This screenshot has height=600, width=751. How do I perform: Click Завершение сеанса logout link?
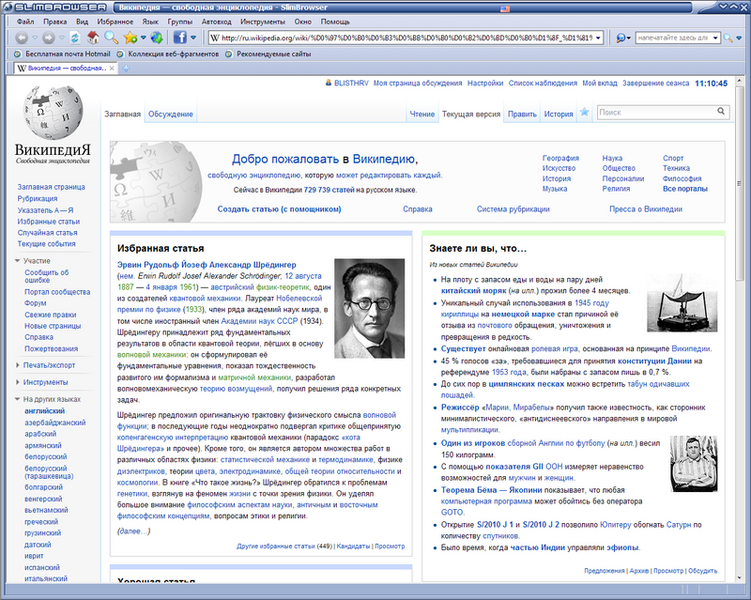656,83
